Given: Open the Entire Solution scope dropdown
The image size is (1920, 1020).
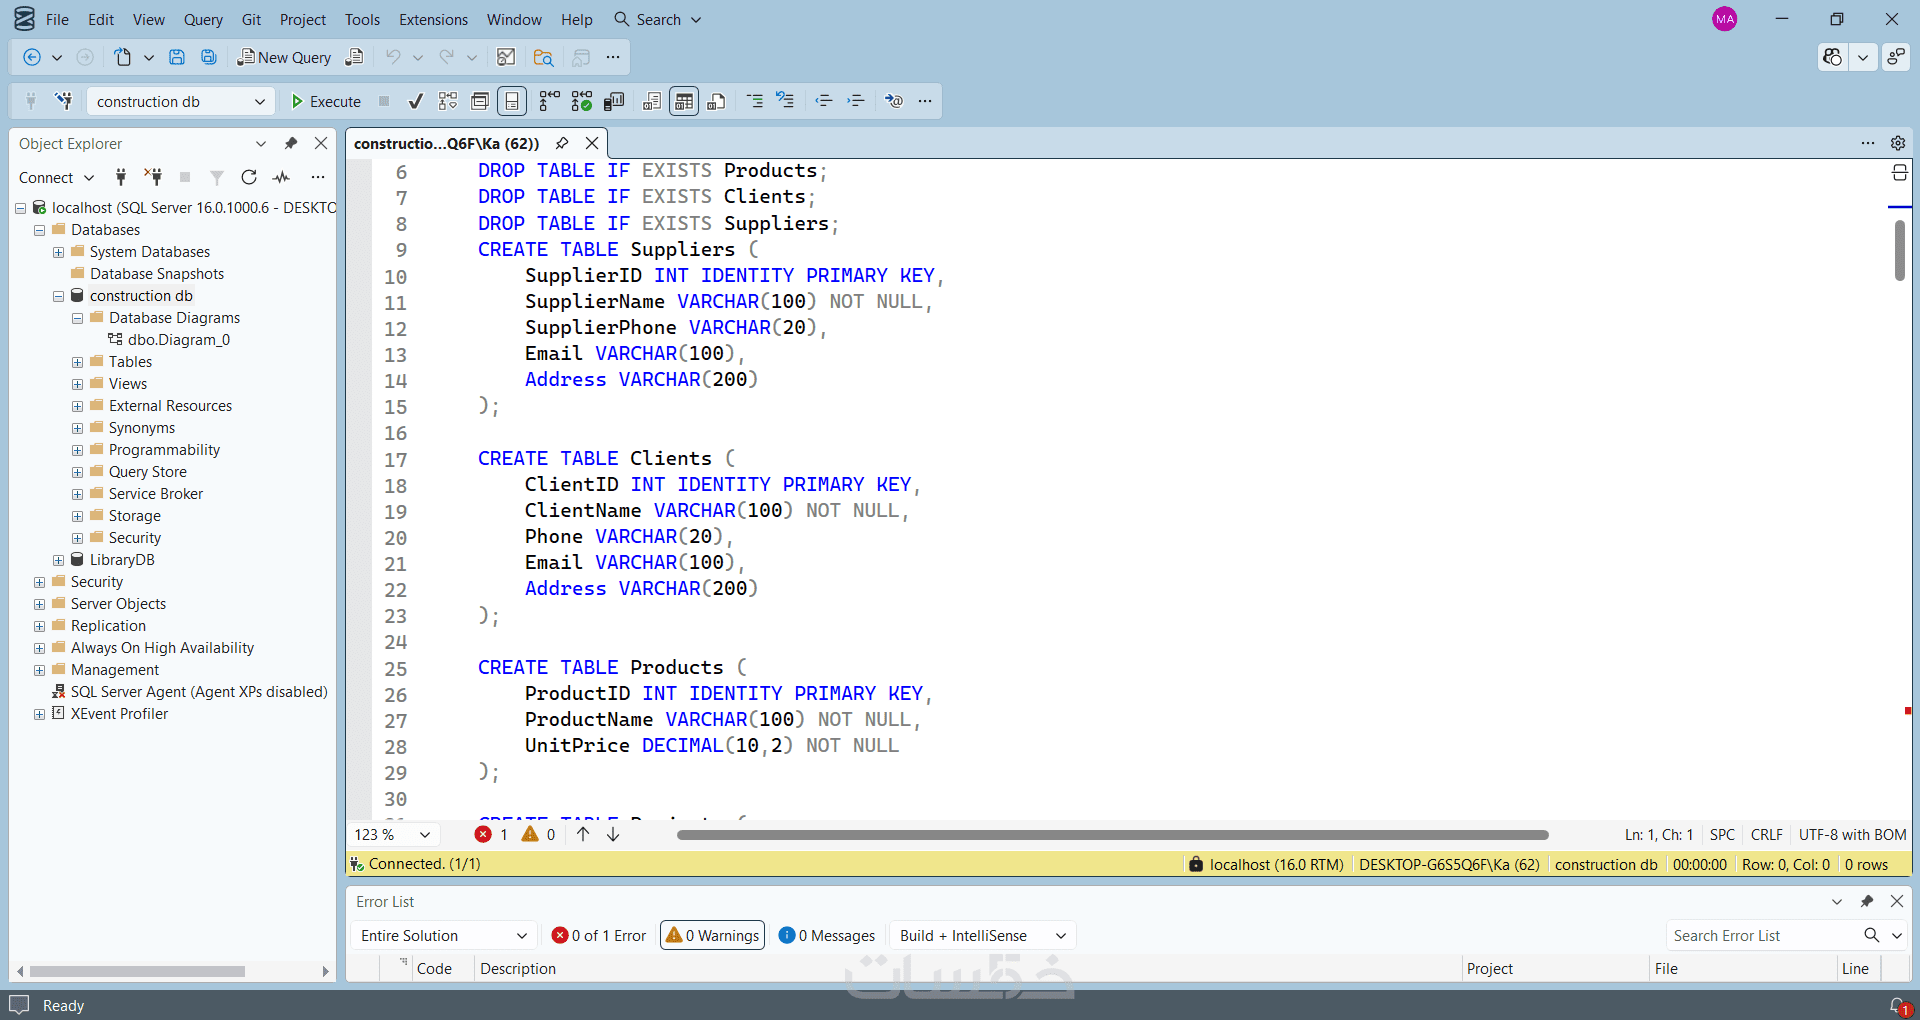Looking at the screenshot, I should coord(444,935).
